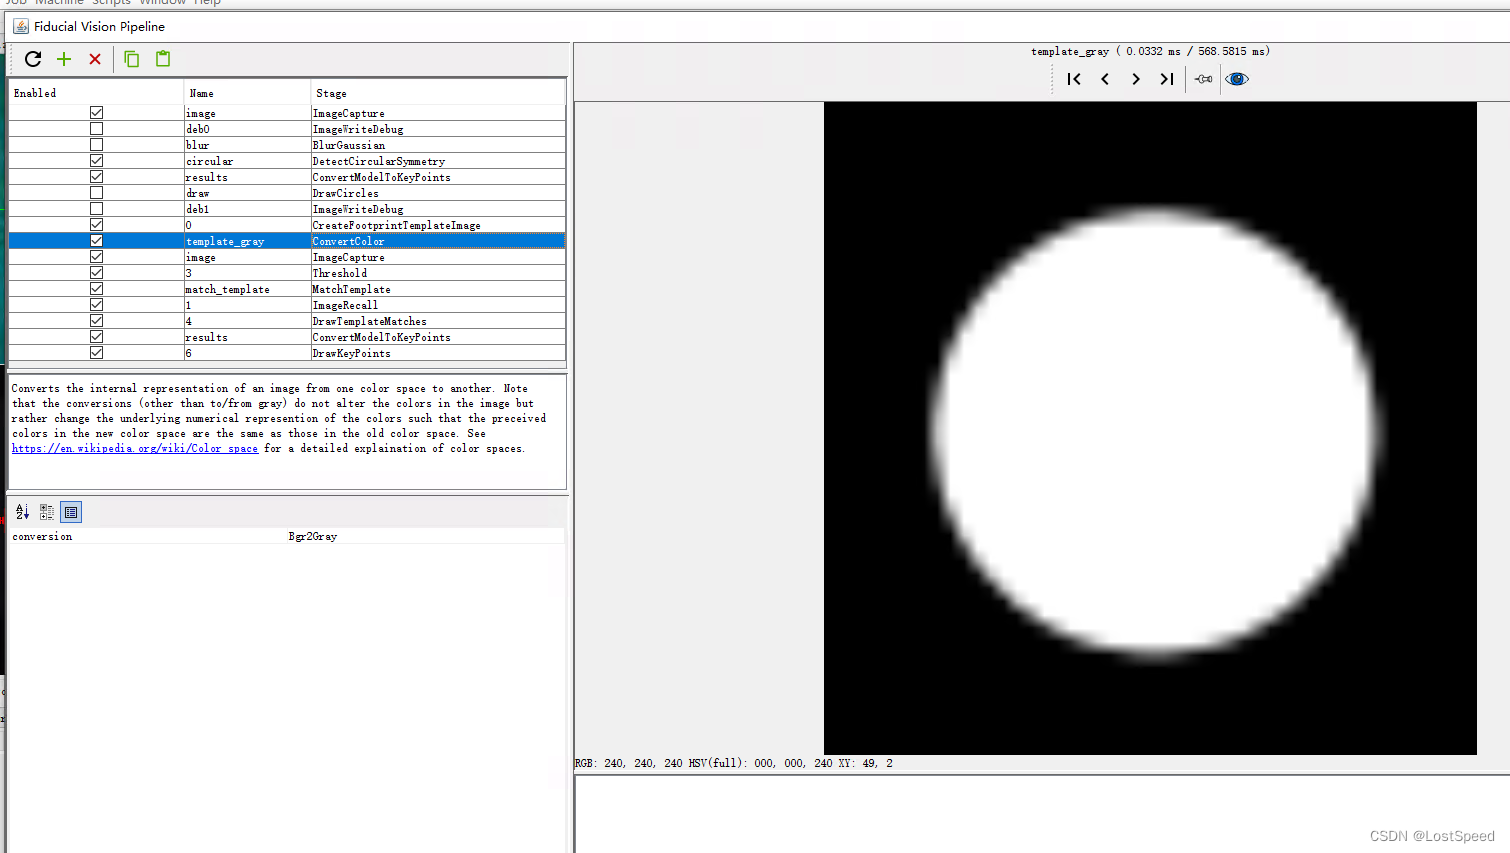1510x853 pixels.
Task: Select the ImageRecall stage row
Action: tap(287, 305)
